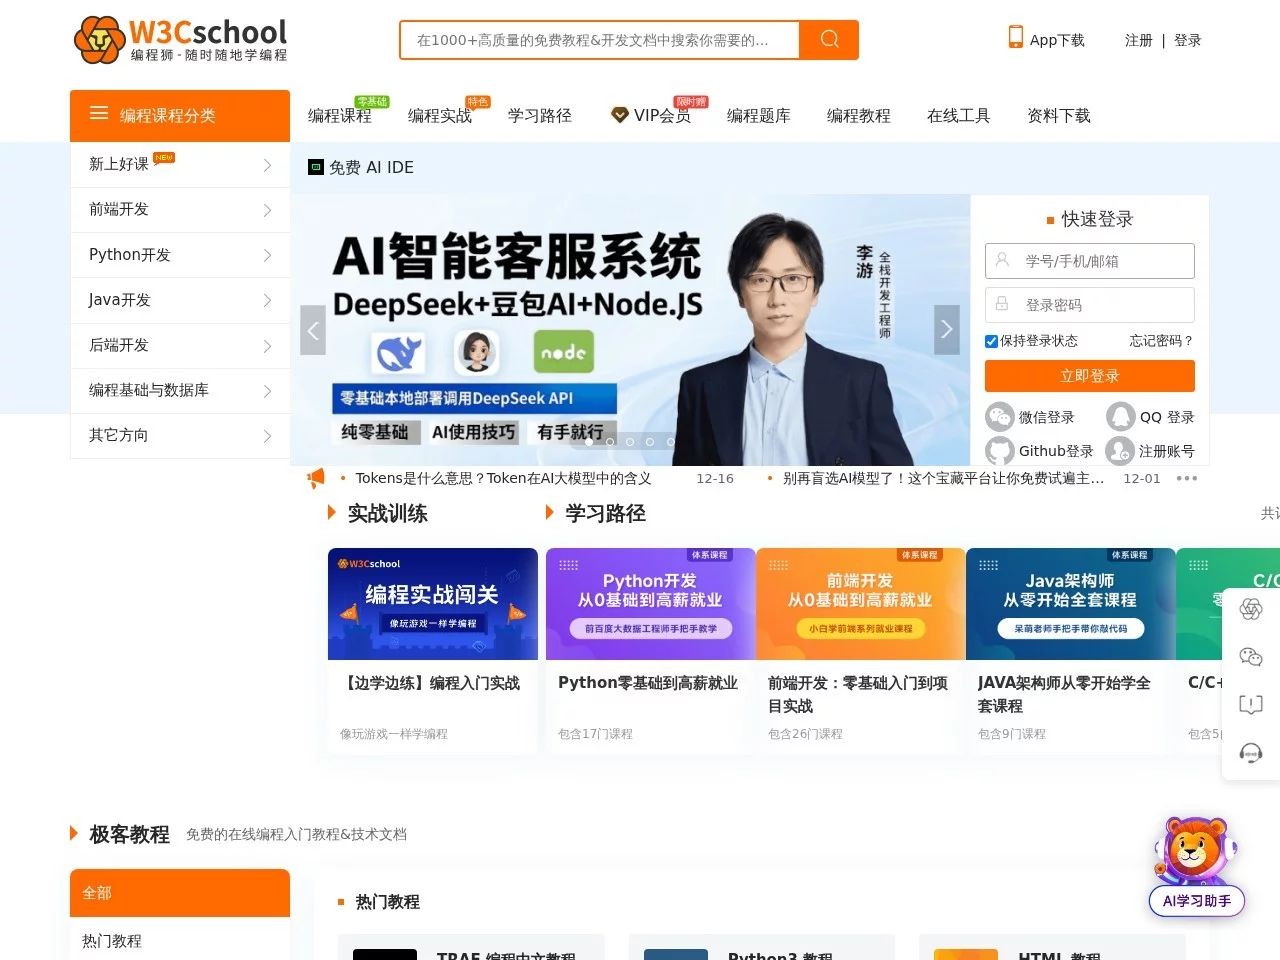The width and height of the screenshot is (1280, 960).
Task: Click the customer service headset icon
Action: tap(1250, 753)
